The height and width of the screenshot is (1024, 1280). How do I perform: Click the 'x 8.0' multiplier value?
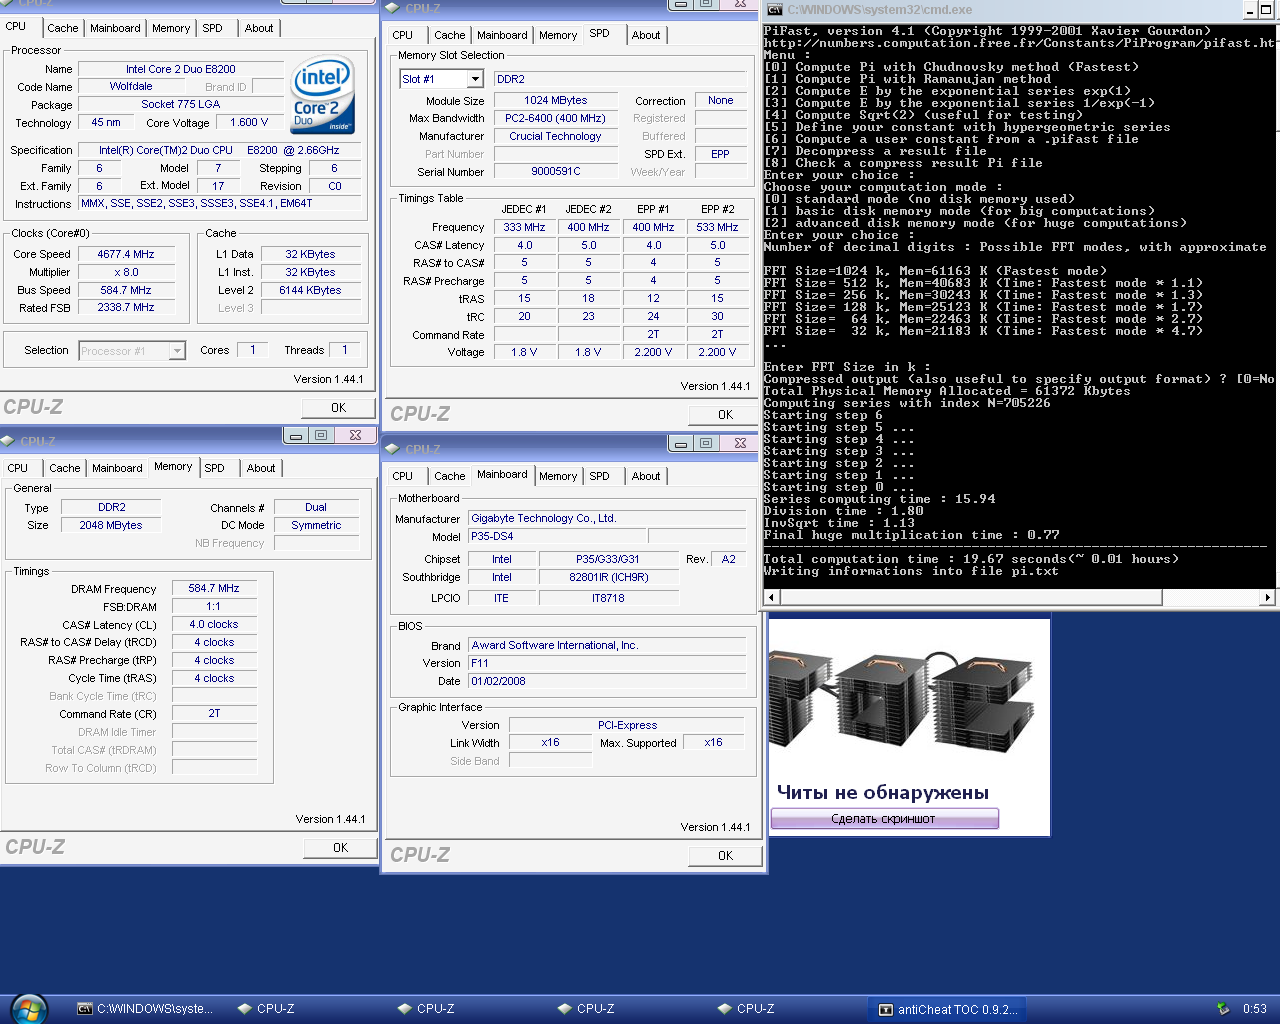click(126, 273)
